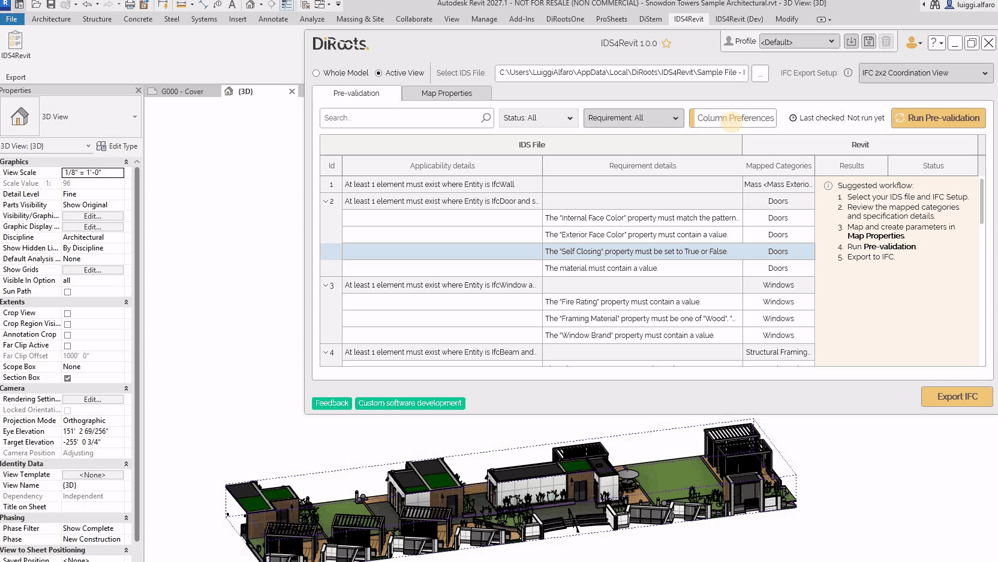This screenshot has height=562, width=998.
Task: Click the green Feedback button
Action: pos(332,403)
